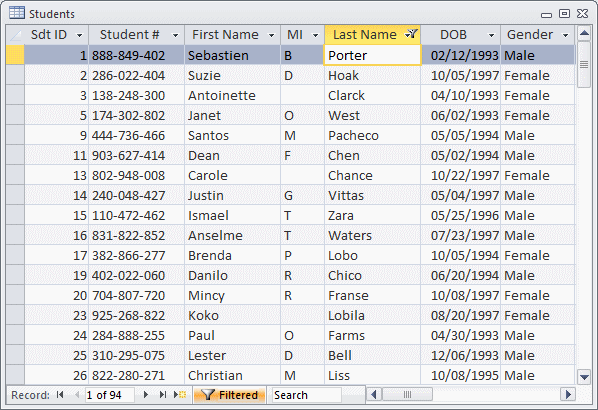
Task: Go to next record arrow
Action: click(145, 395)
